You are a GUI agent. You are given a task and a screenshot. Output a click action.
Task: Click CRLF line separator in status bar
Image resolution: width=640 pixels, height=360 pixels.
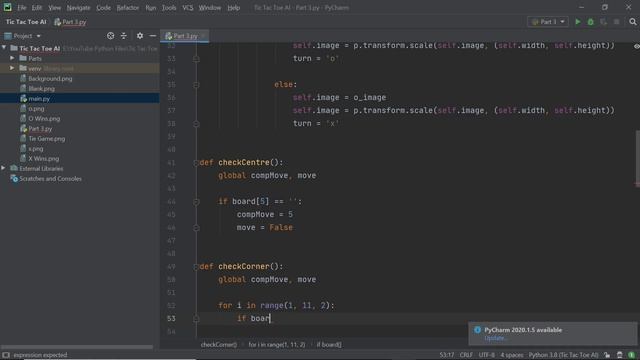466,355
